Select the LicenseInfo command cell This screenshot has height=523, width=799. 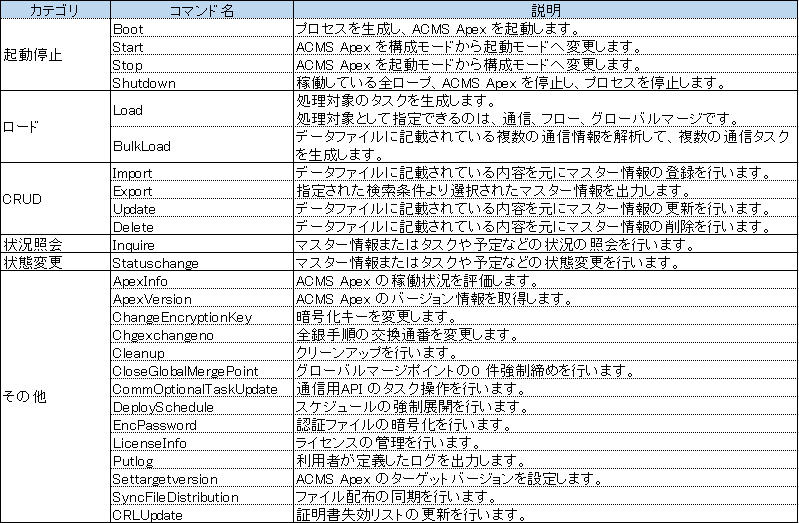point(201,442)
